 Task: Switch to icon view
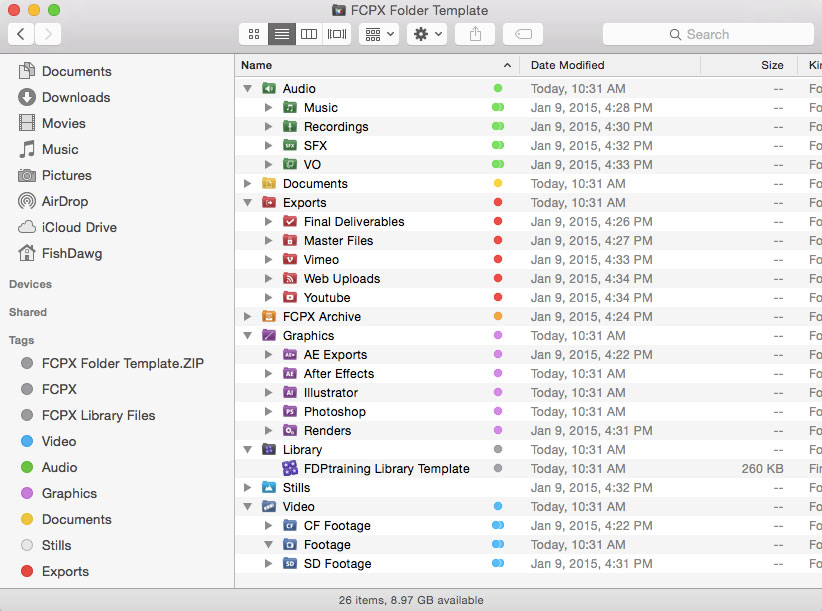pyautogui.click(x=254, y=34)
